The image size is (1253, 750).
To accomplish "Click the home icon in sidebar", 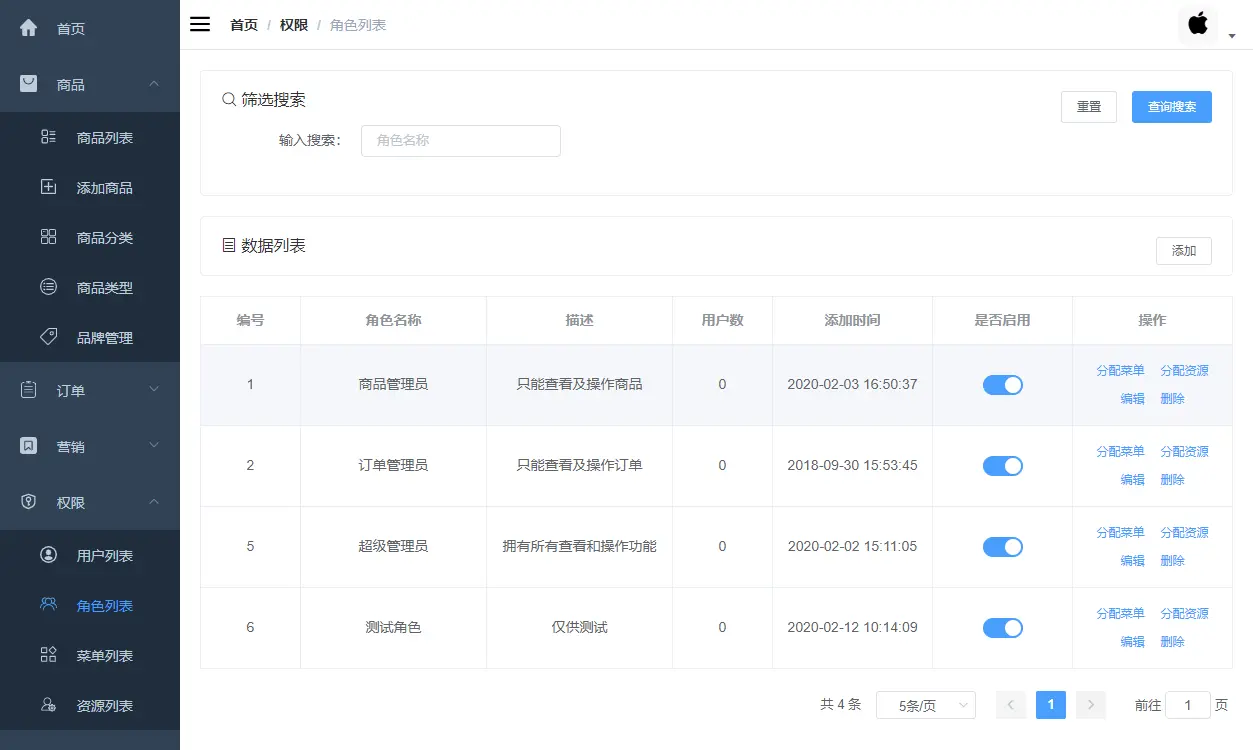I will coord(29,28).
